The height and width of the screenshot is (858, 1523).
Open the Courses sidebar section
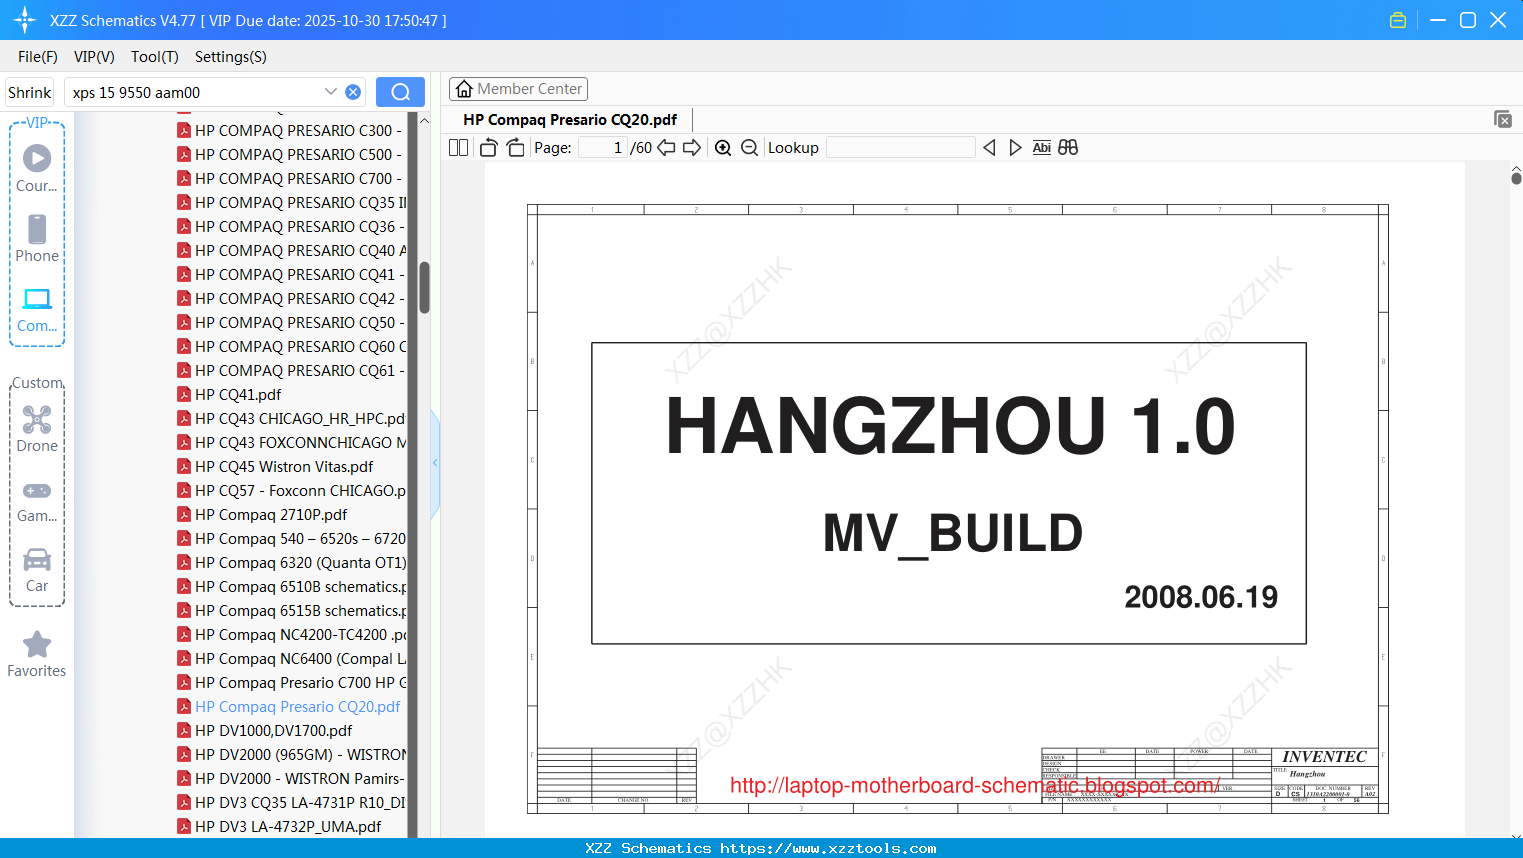point(37,169)
